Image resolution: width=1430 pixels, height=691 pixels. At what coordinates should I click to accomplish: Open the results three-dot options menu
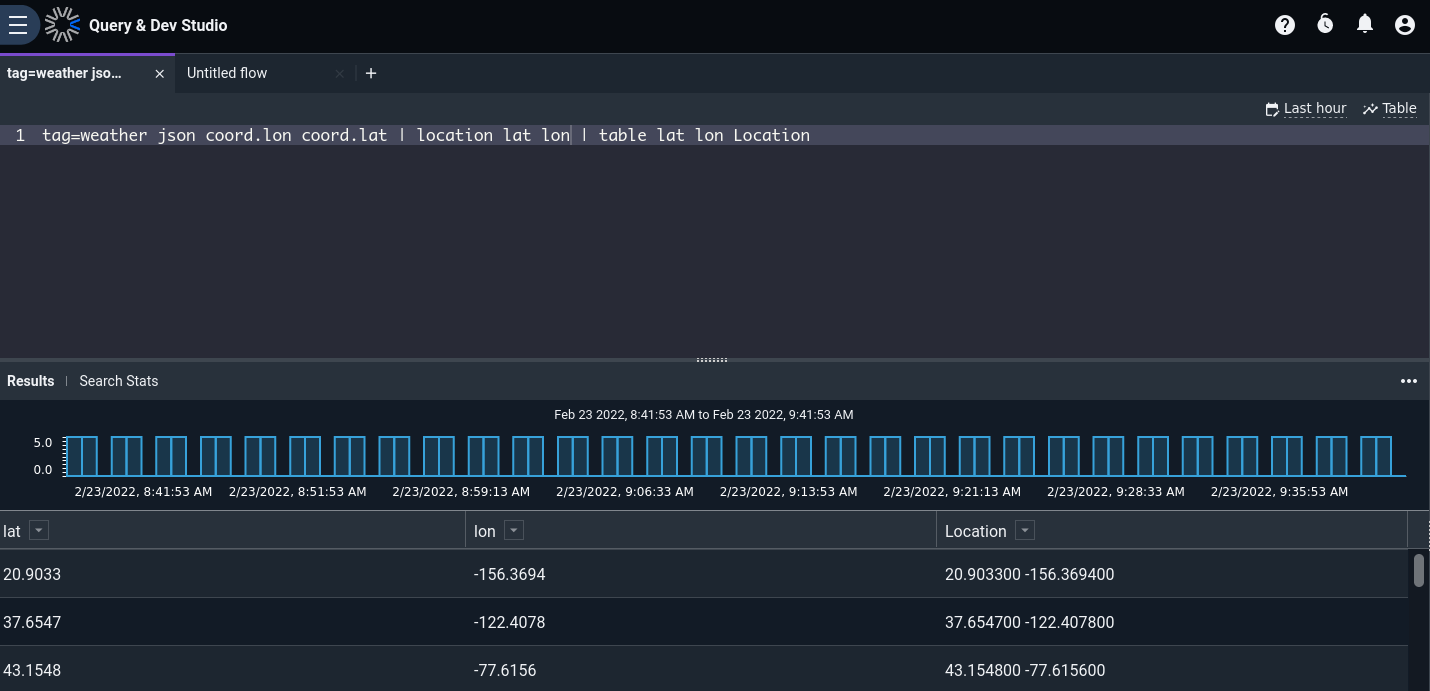[1409, 381]
